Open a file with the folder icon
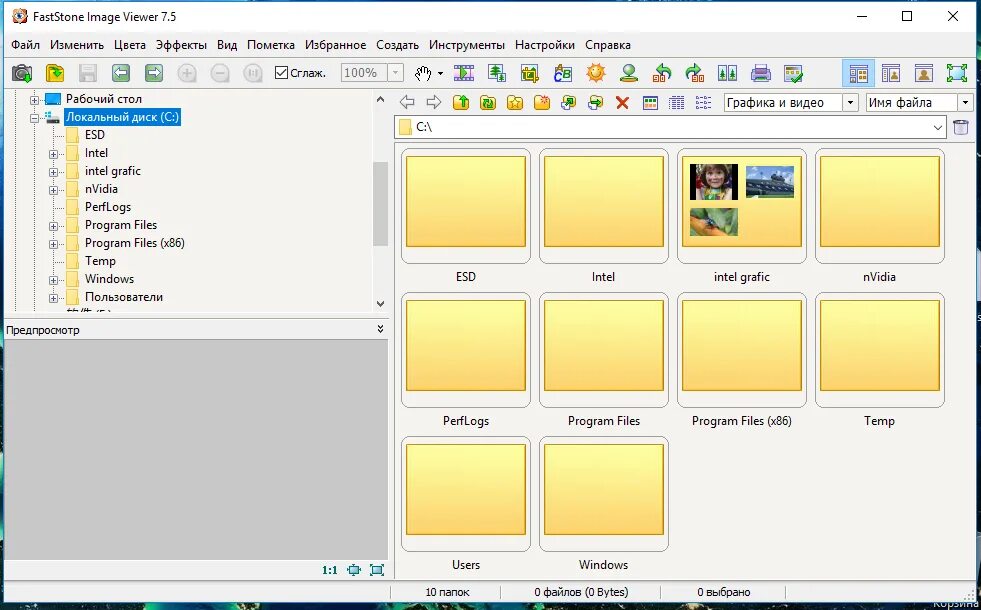This screenshot has height=610, width=981. (55, 73)
